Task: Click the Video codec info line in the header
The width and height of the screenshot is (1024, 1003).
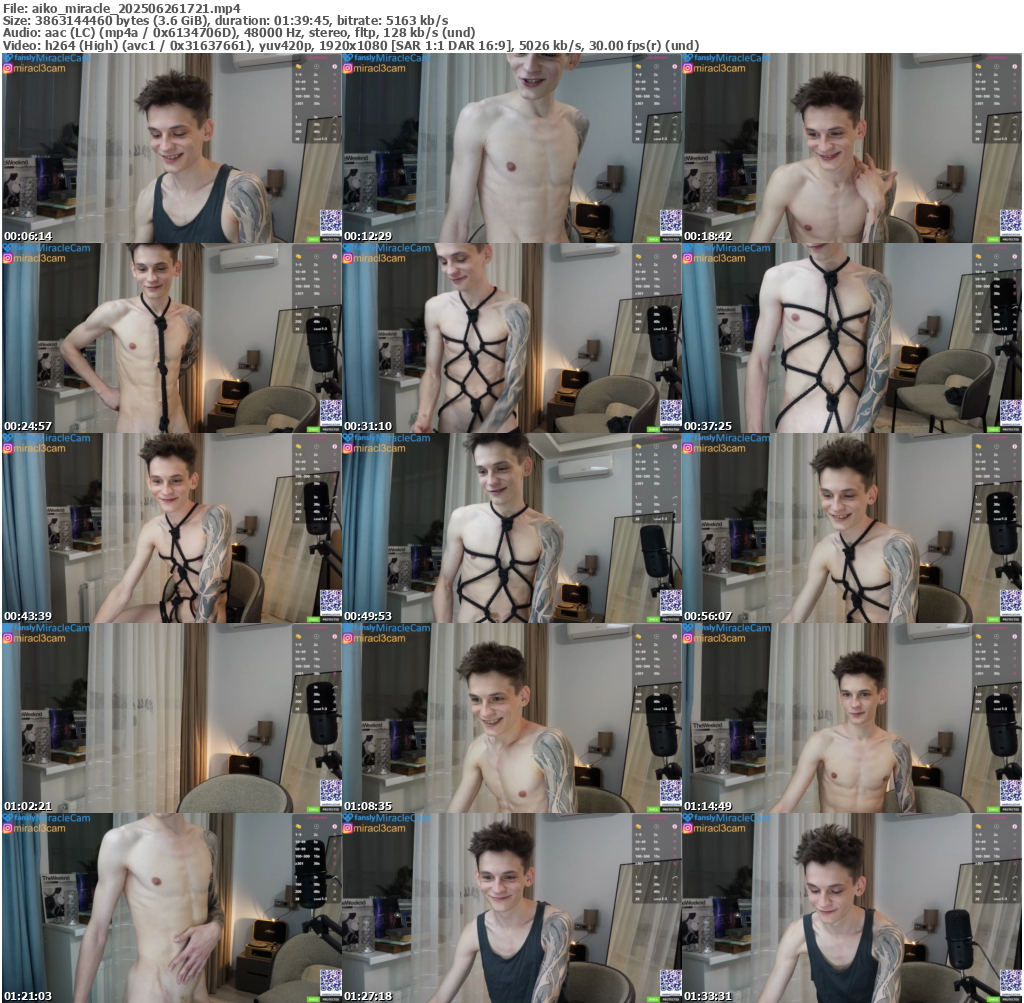Action: click(x=350, y=45)
